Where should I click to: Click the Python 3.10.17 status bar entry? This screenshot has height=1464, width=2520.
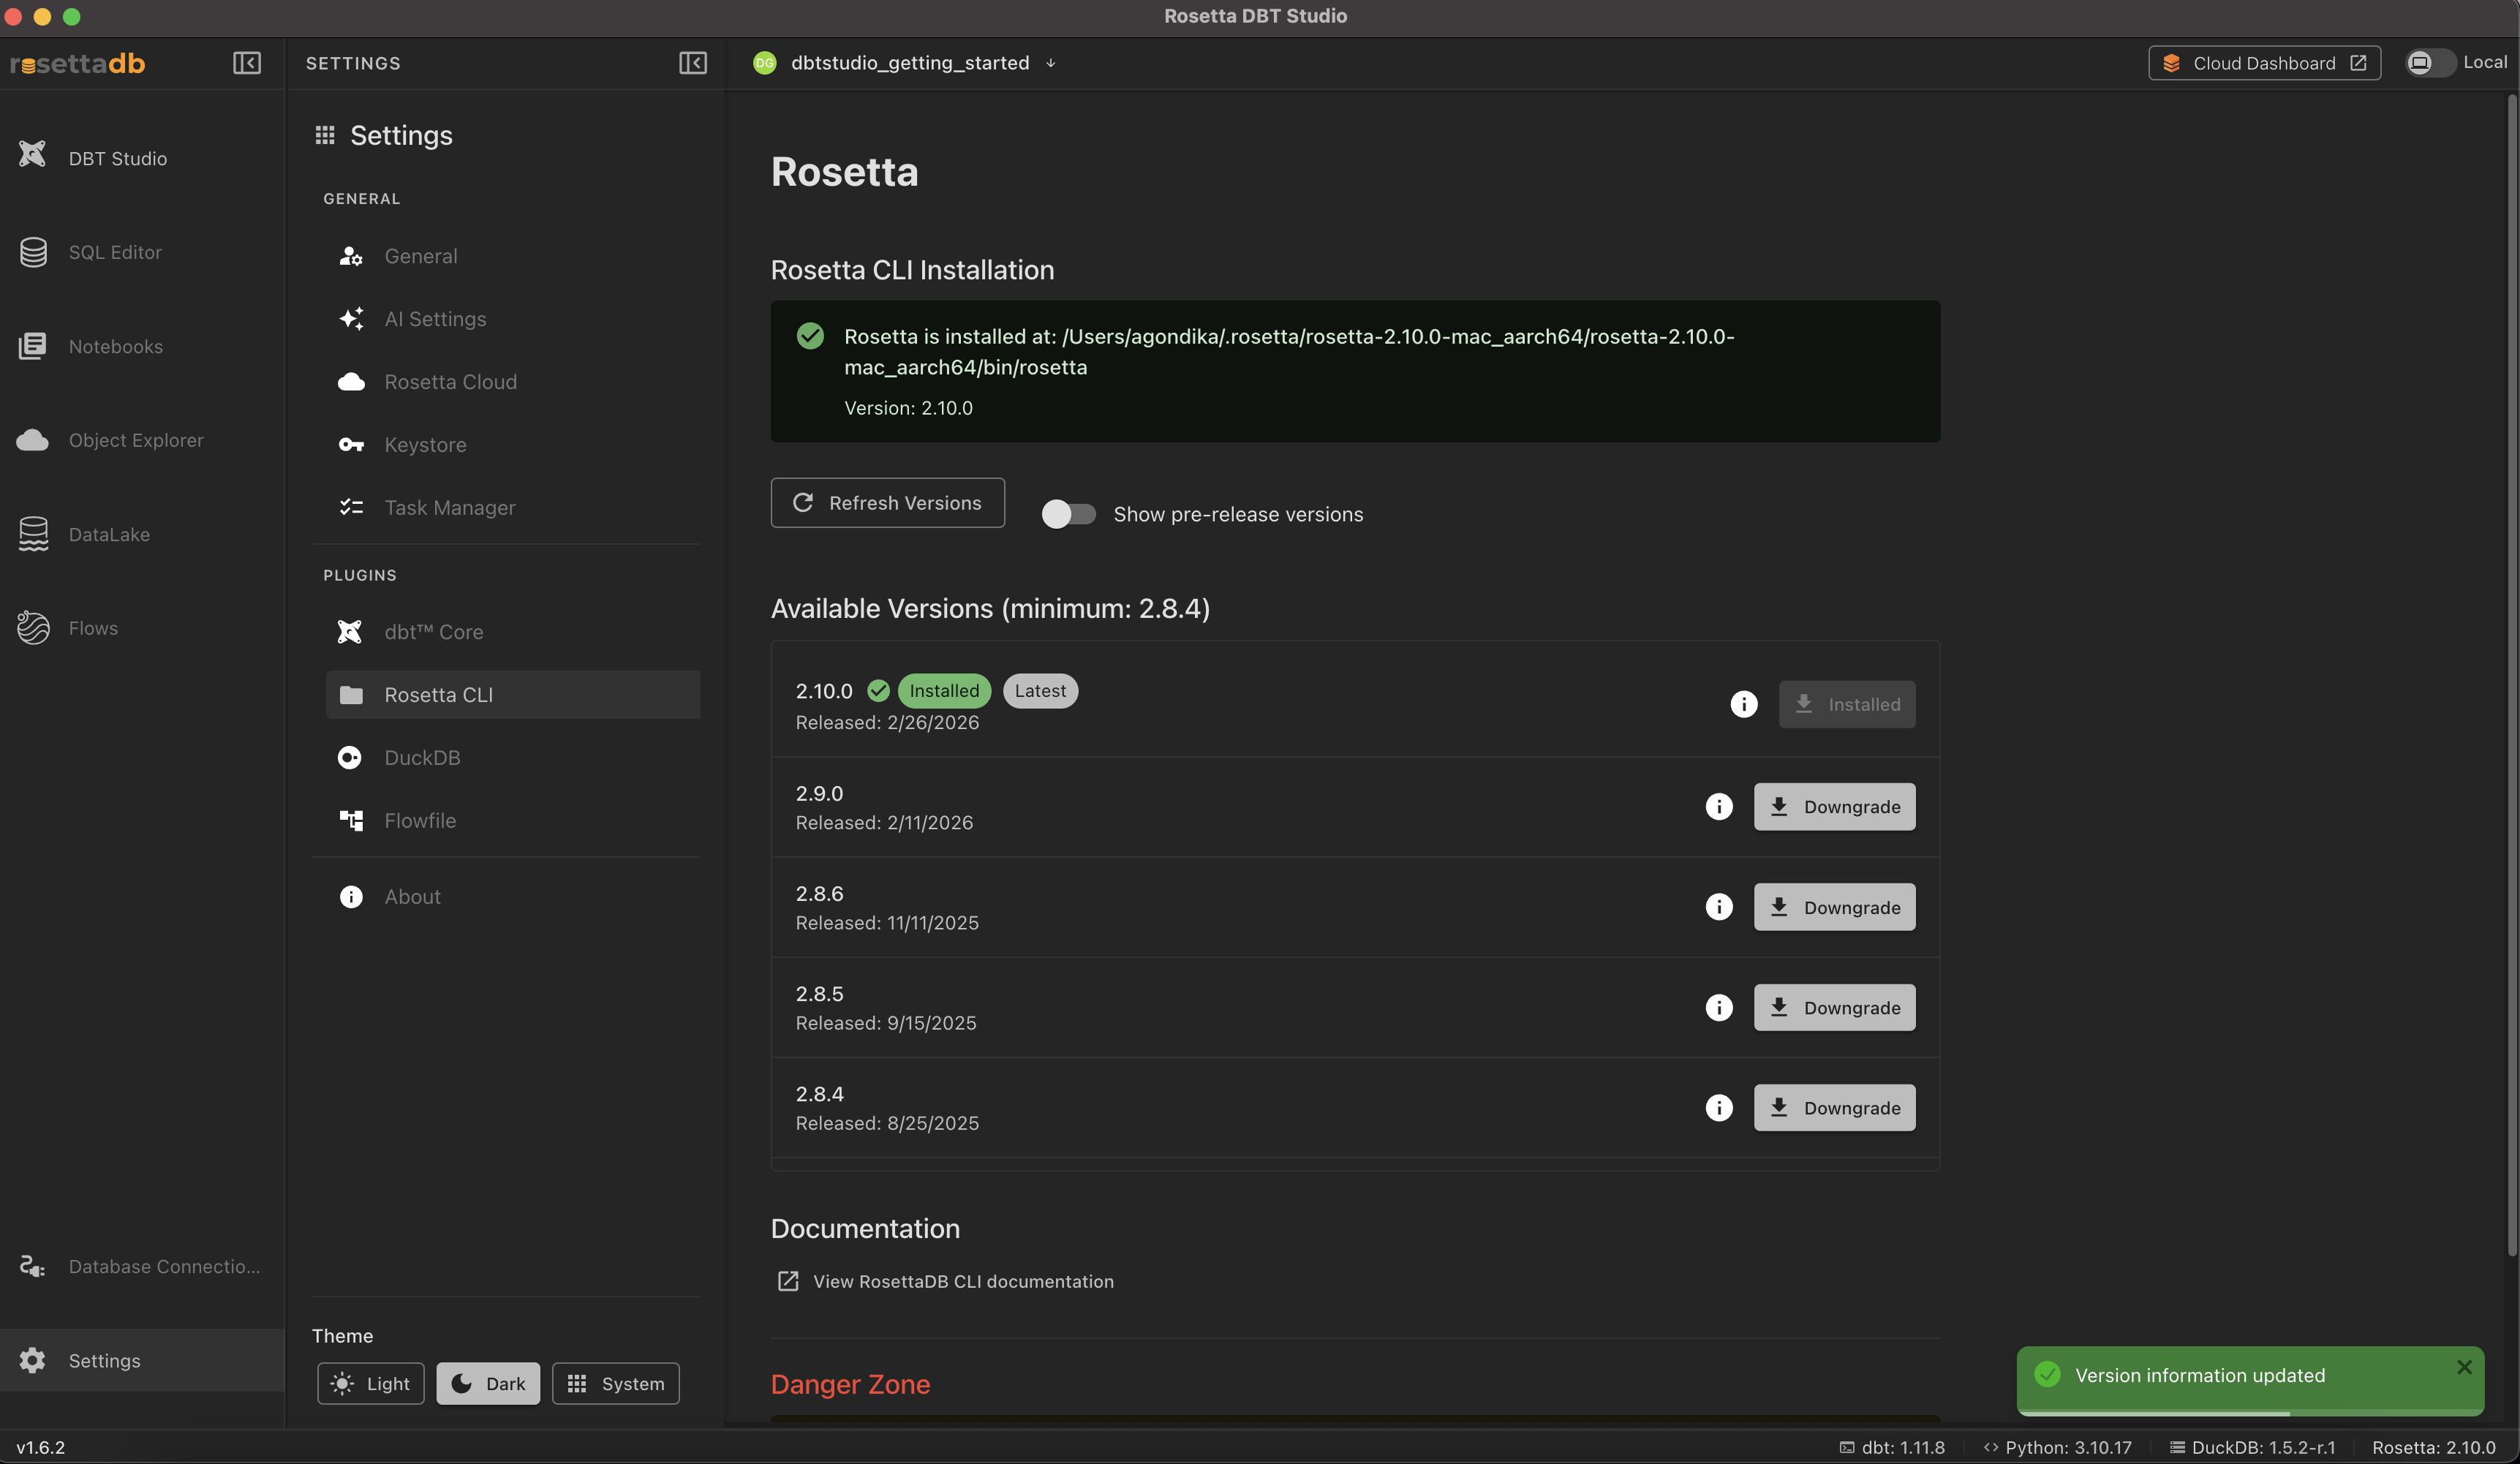pyautogui.click(x=2058, y=1447)
